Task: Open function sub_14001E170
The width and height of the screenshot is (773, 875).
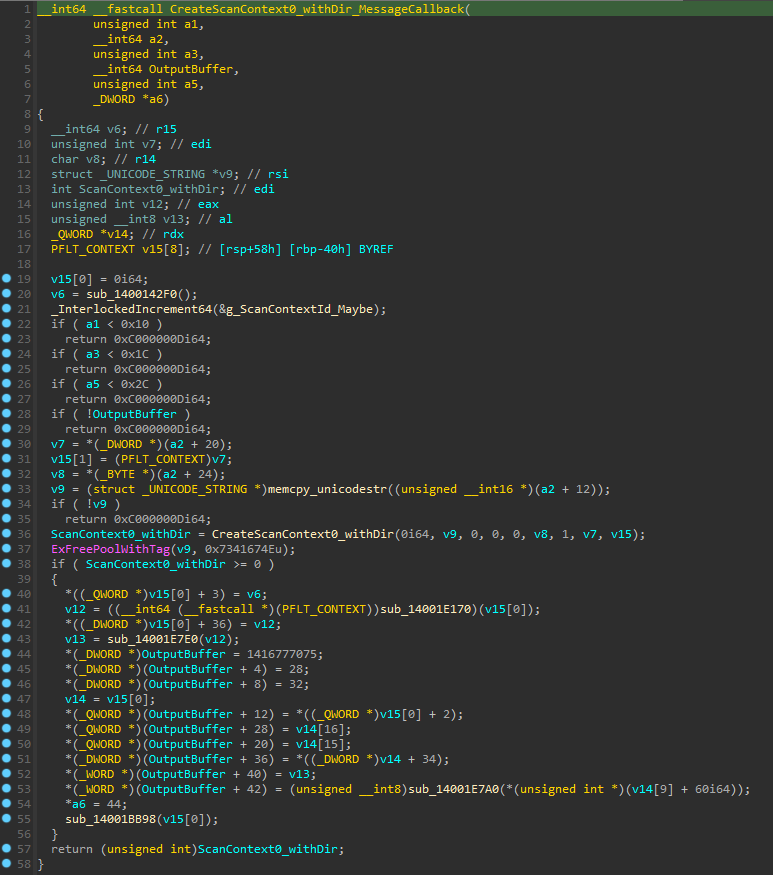Action: click(x=426, y=609)
